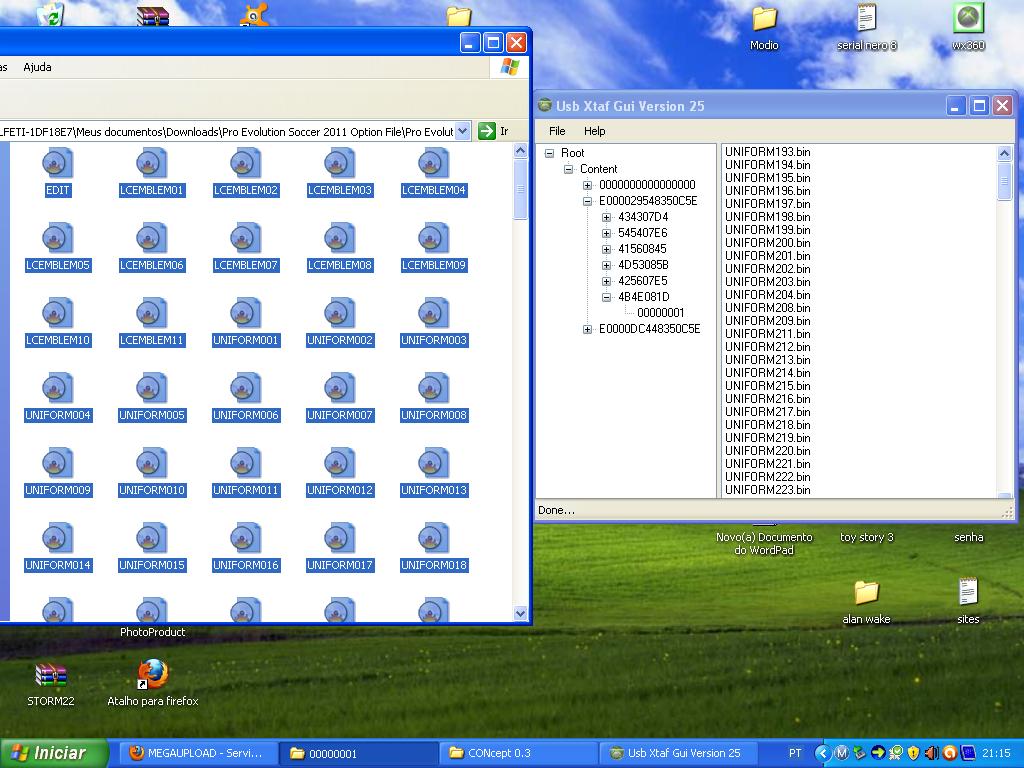Expand the E0000DC448350C5E tree node
Screen dimensions: 1024x768
point(587,328)
